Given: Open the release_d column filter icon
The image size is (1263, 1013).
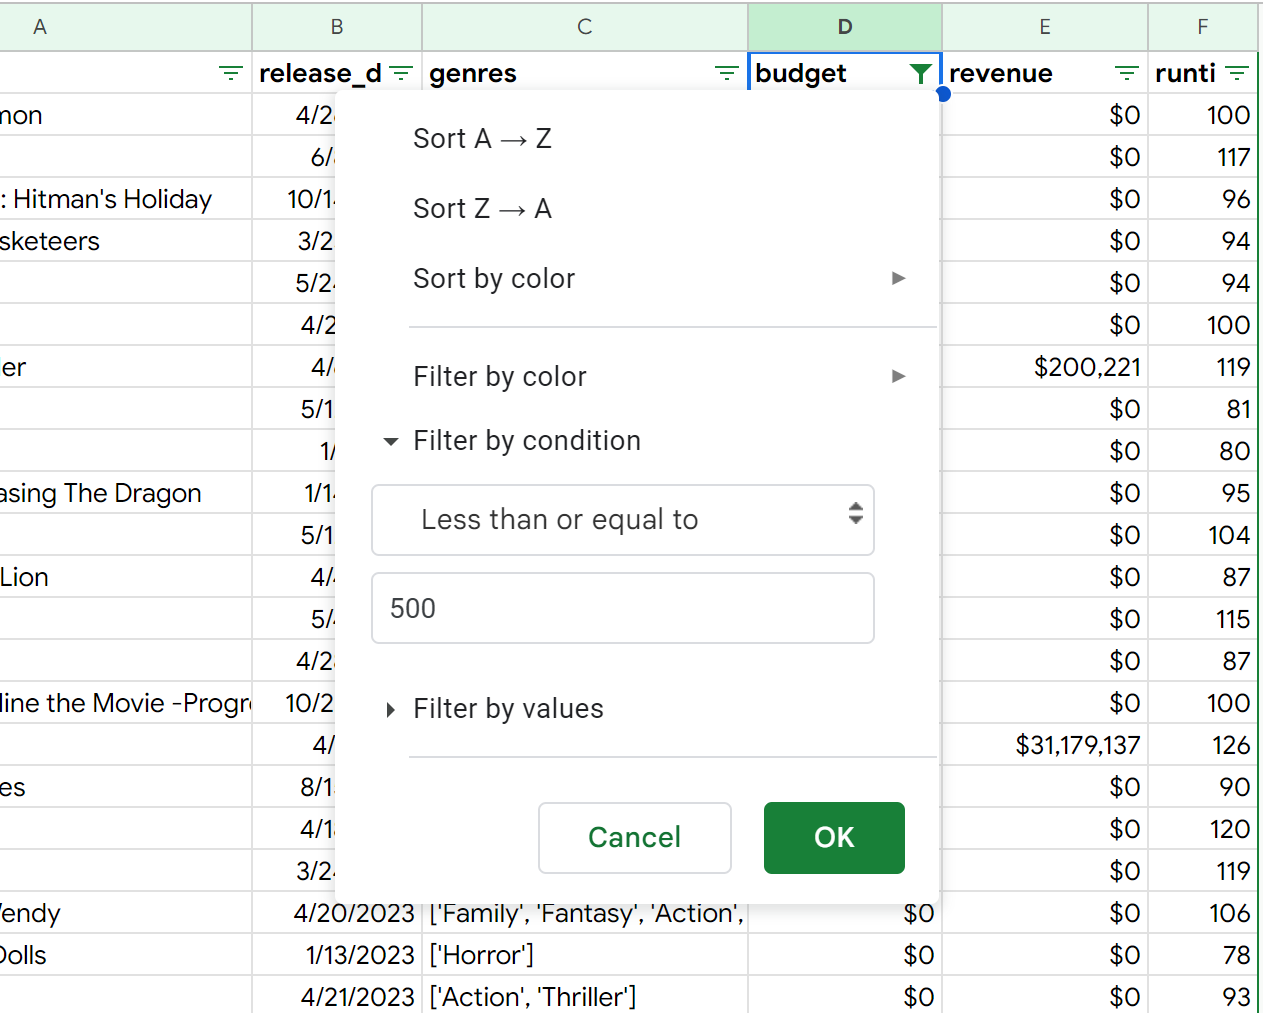Looking at the screenshot, I should coord(401,73).
